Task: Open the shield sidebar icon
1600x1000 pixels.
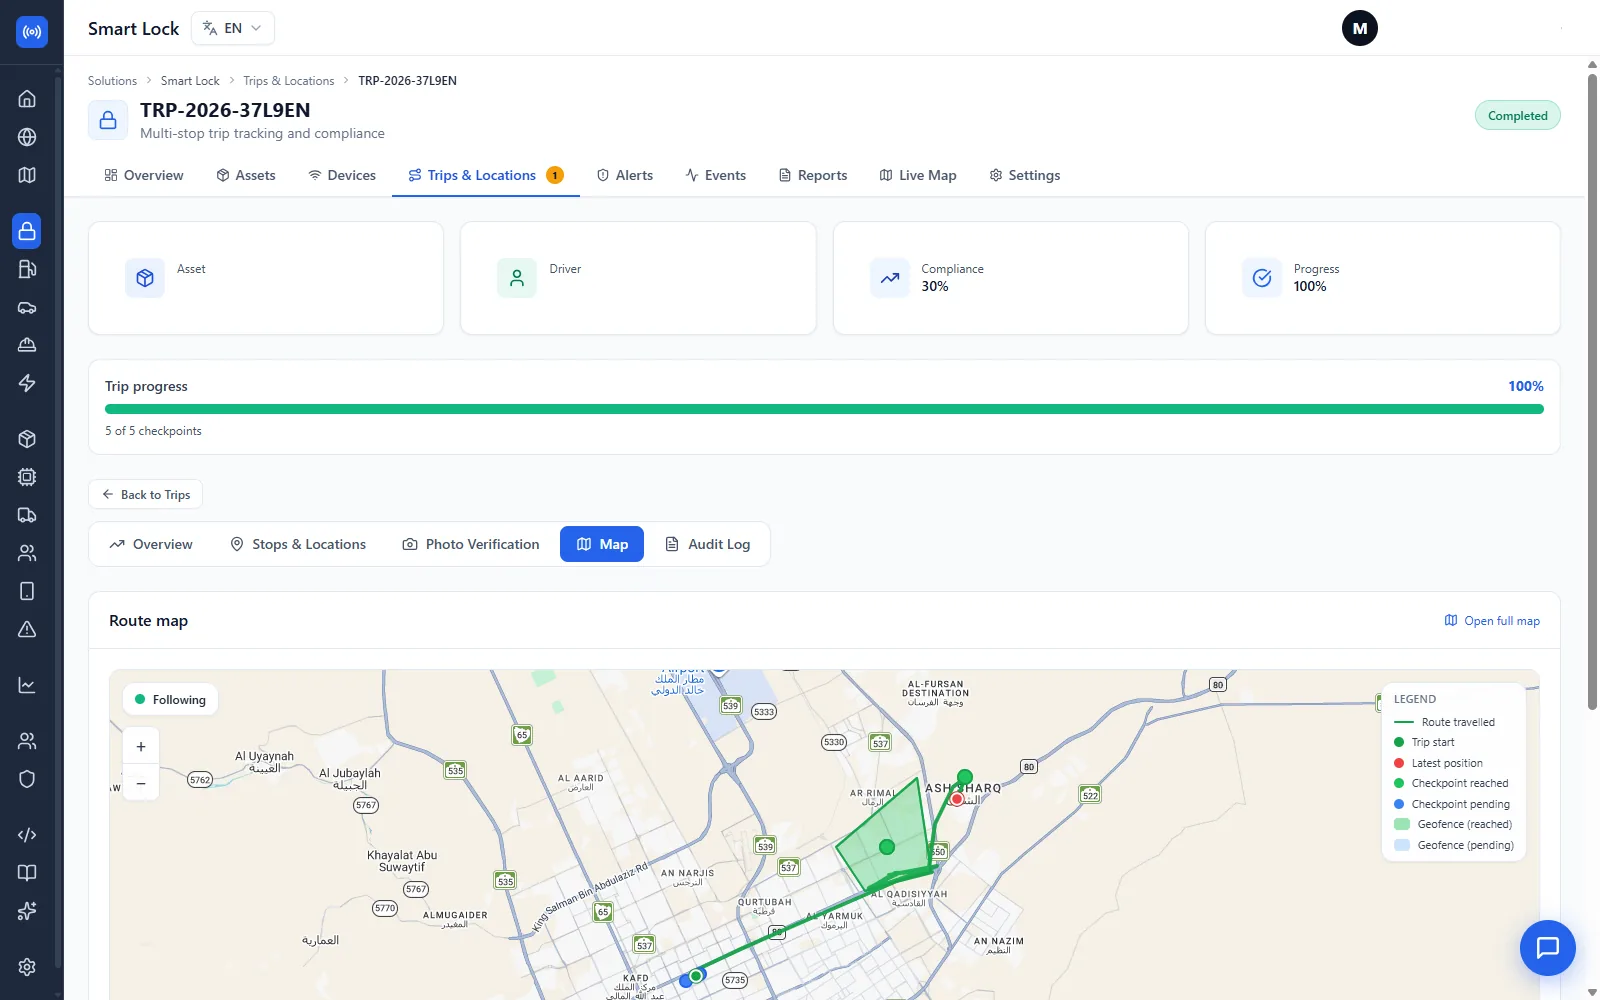Action: (27, 779)
